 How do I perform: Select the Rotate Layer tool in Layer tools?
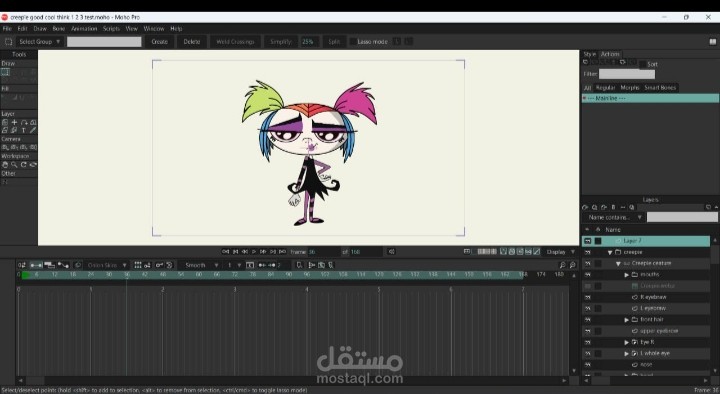pos(23,122)
